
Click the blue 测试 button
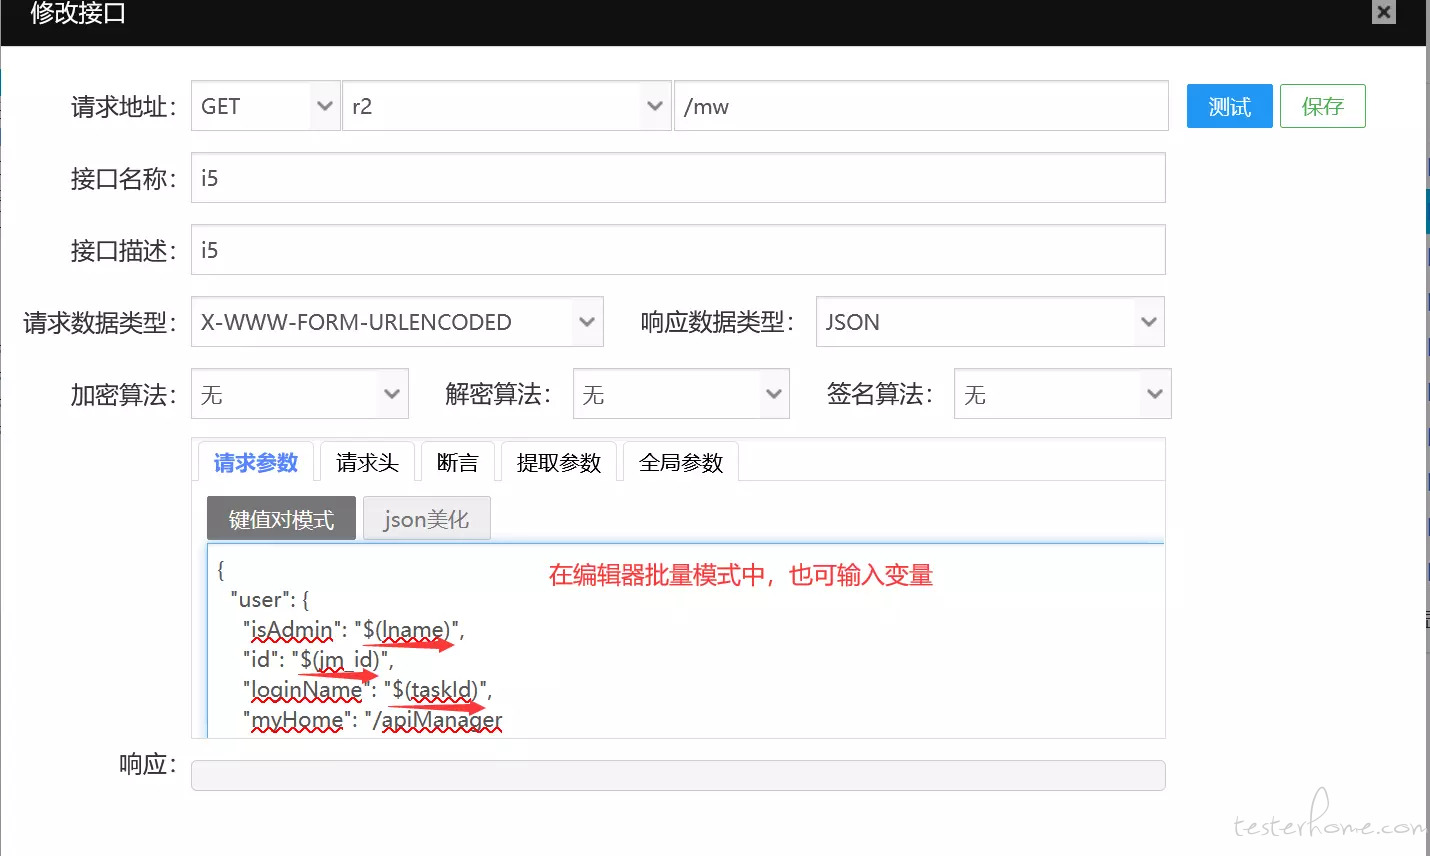(1229, 106)
